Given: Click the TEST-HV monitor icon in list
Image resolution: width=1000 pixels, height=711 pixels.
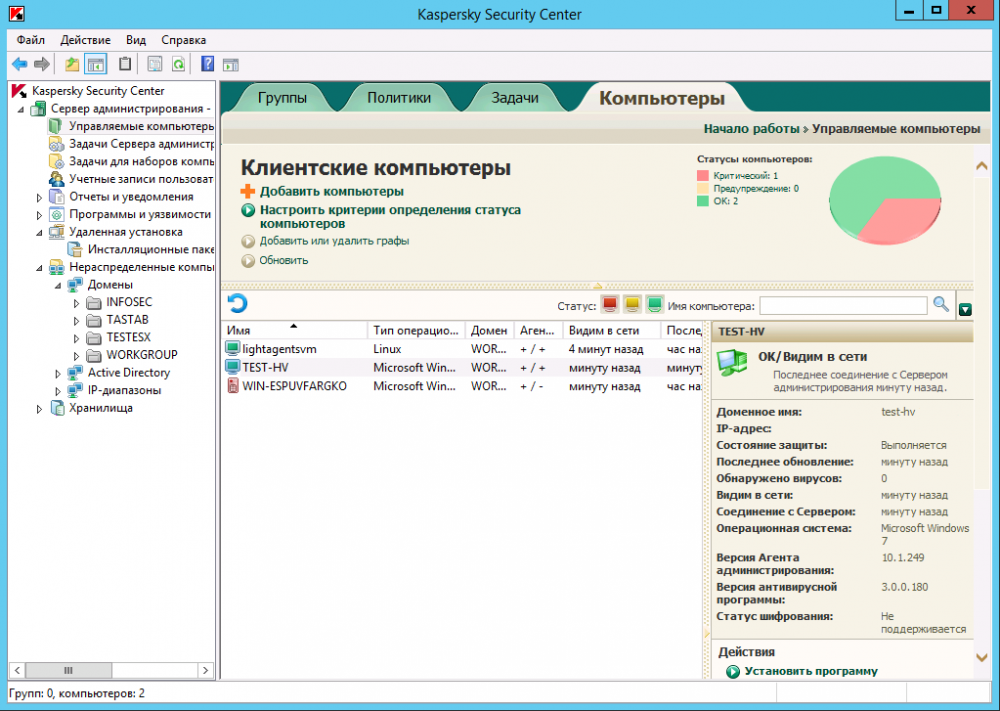Looking at the screenshot, I should click(x=233, y=367).
